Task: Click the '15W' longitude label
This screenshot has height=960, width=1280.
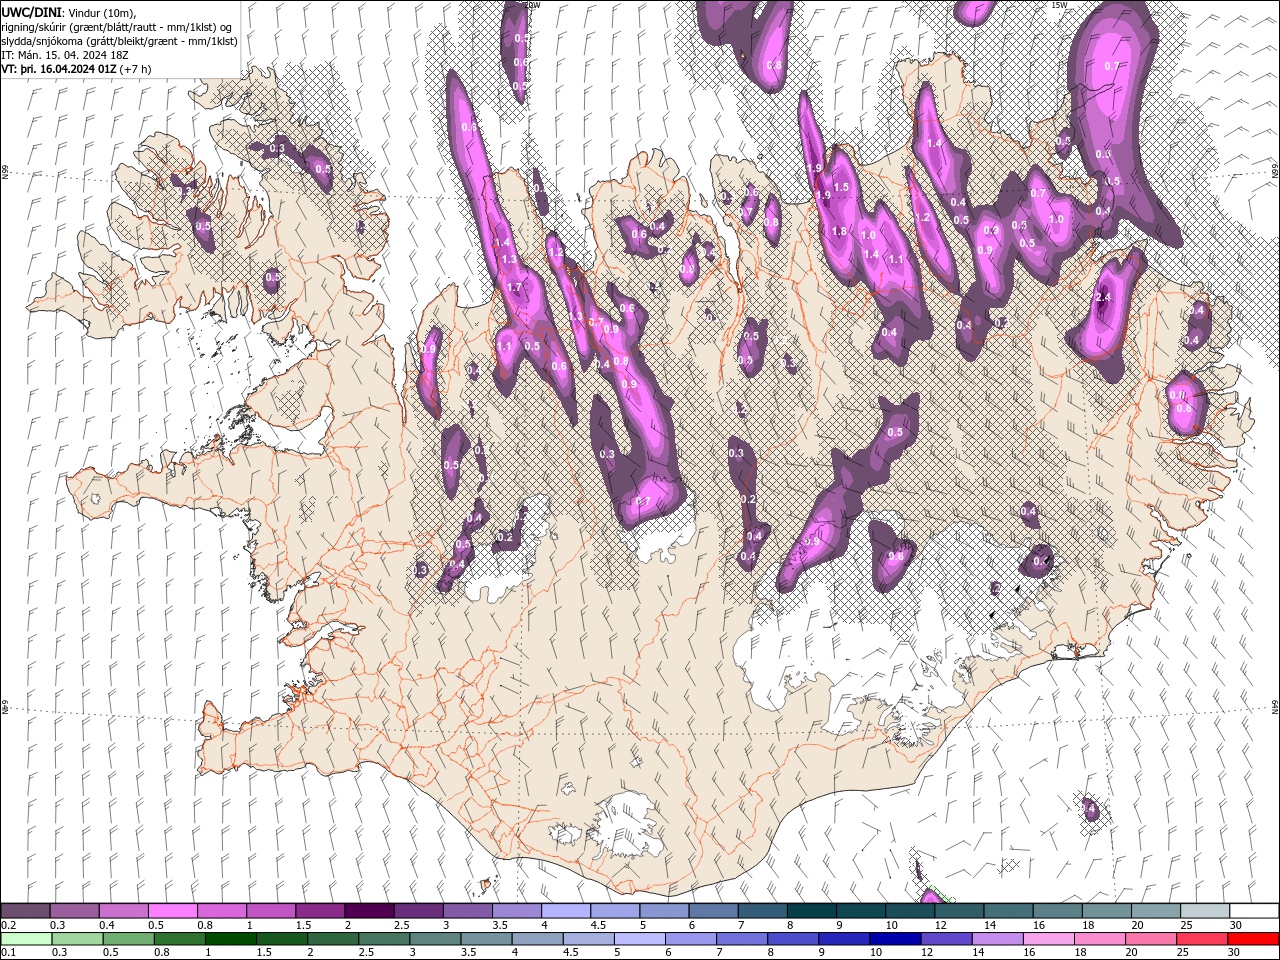Action: pos(1059,5)
